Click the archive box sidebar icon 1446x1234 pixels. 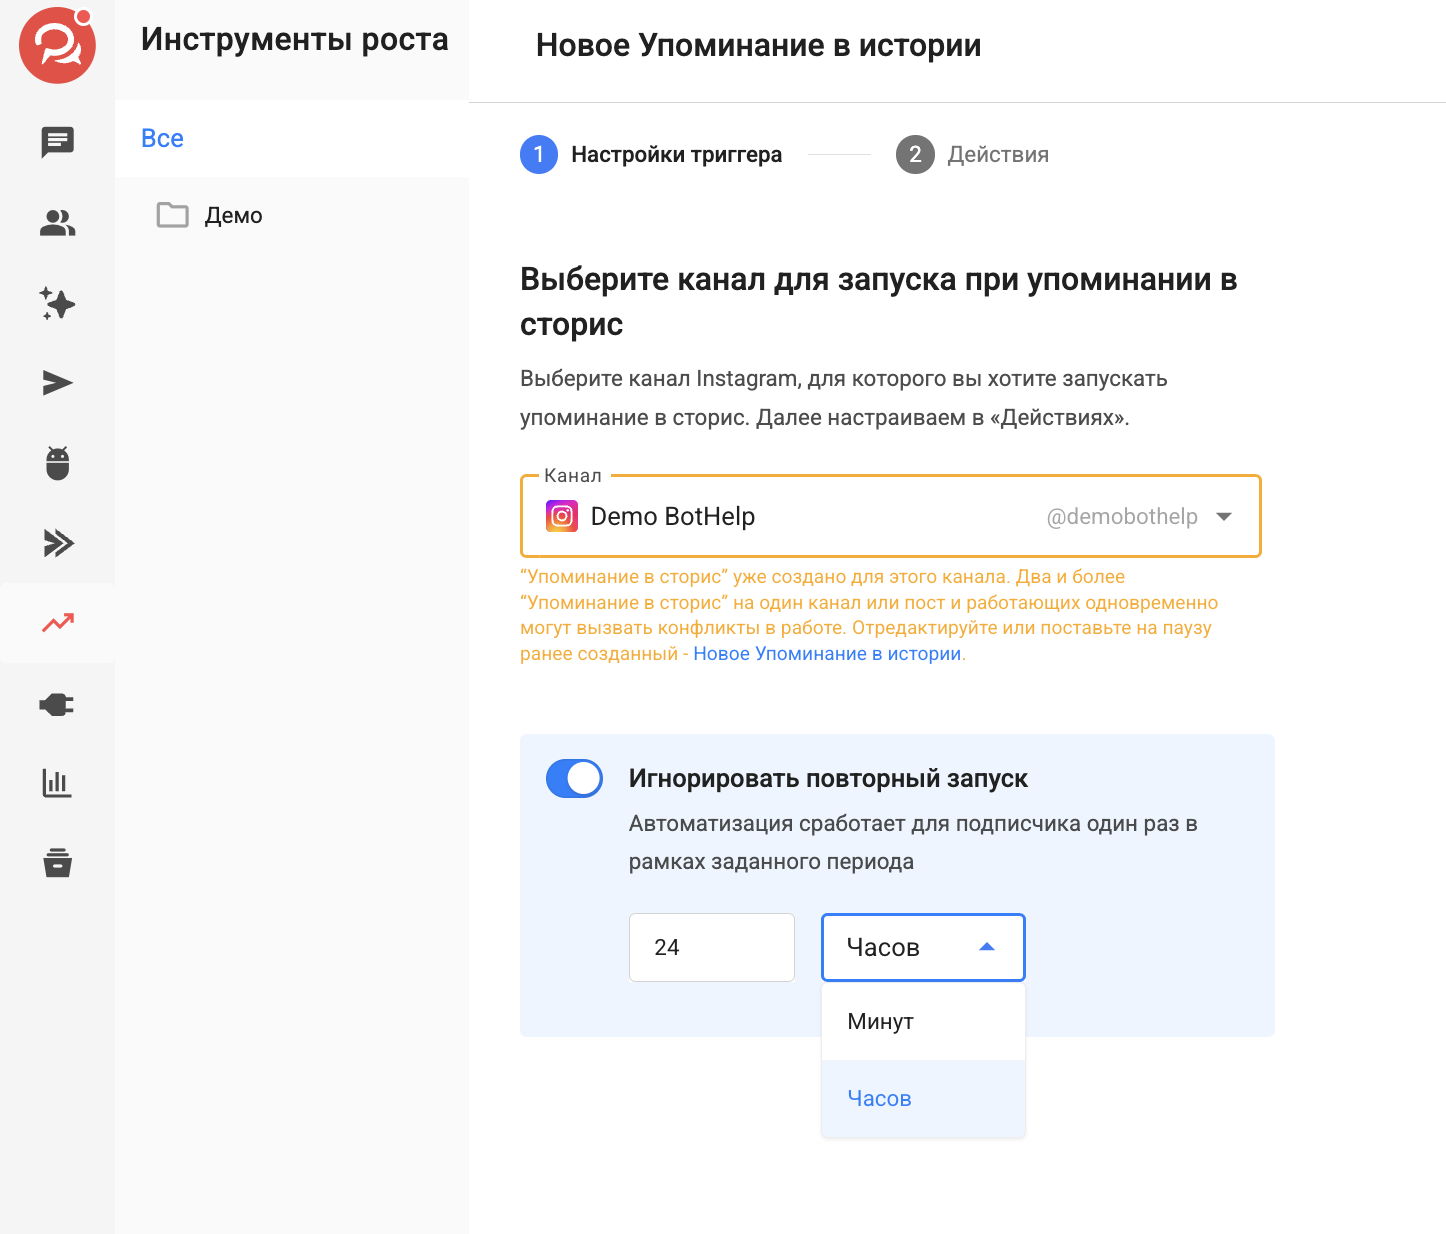(x=58, y=863)
